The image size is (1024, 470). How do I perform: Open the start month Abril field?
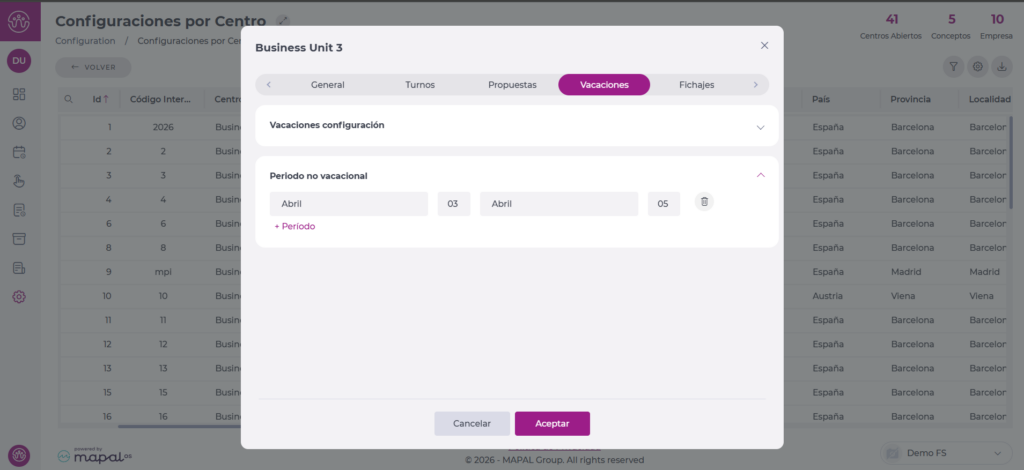pos(348,204)
